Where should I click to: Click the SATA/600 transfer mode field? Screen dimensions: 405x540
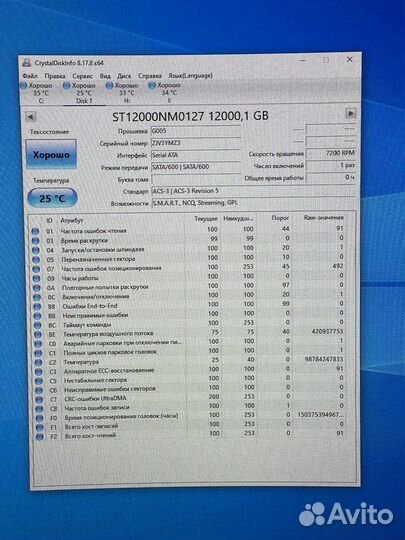tap(196, 167)
